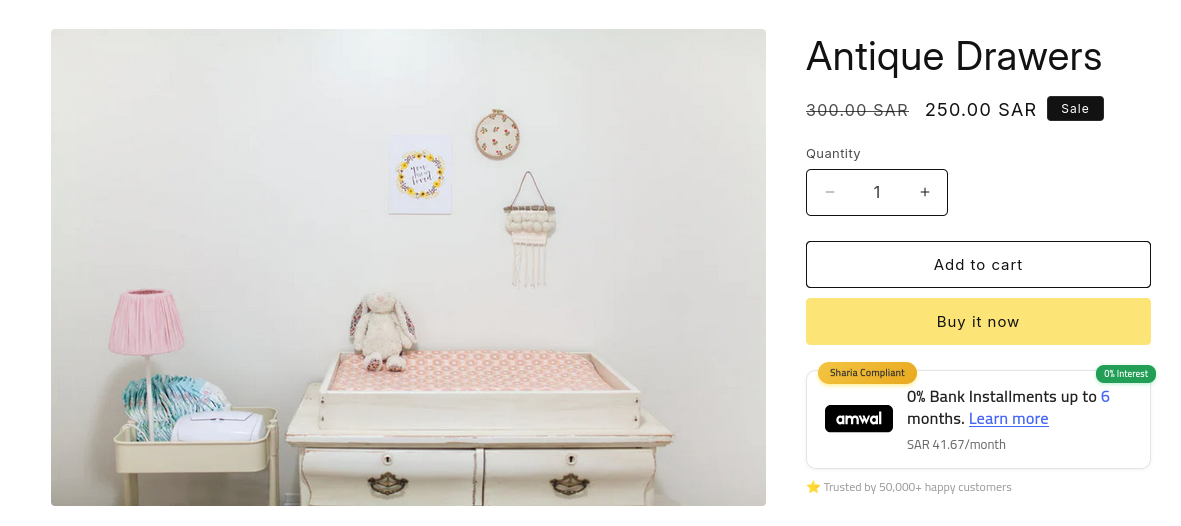Click the blue 6 months number
This screenshot has width=1181, height=526.
tap(1105, 396)
